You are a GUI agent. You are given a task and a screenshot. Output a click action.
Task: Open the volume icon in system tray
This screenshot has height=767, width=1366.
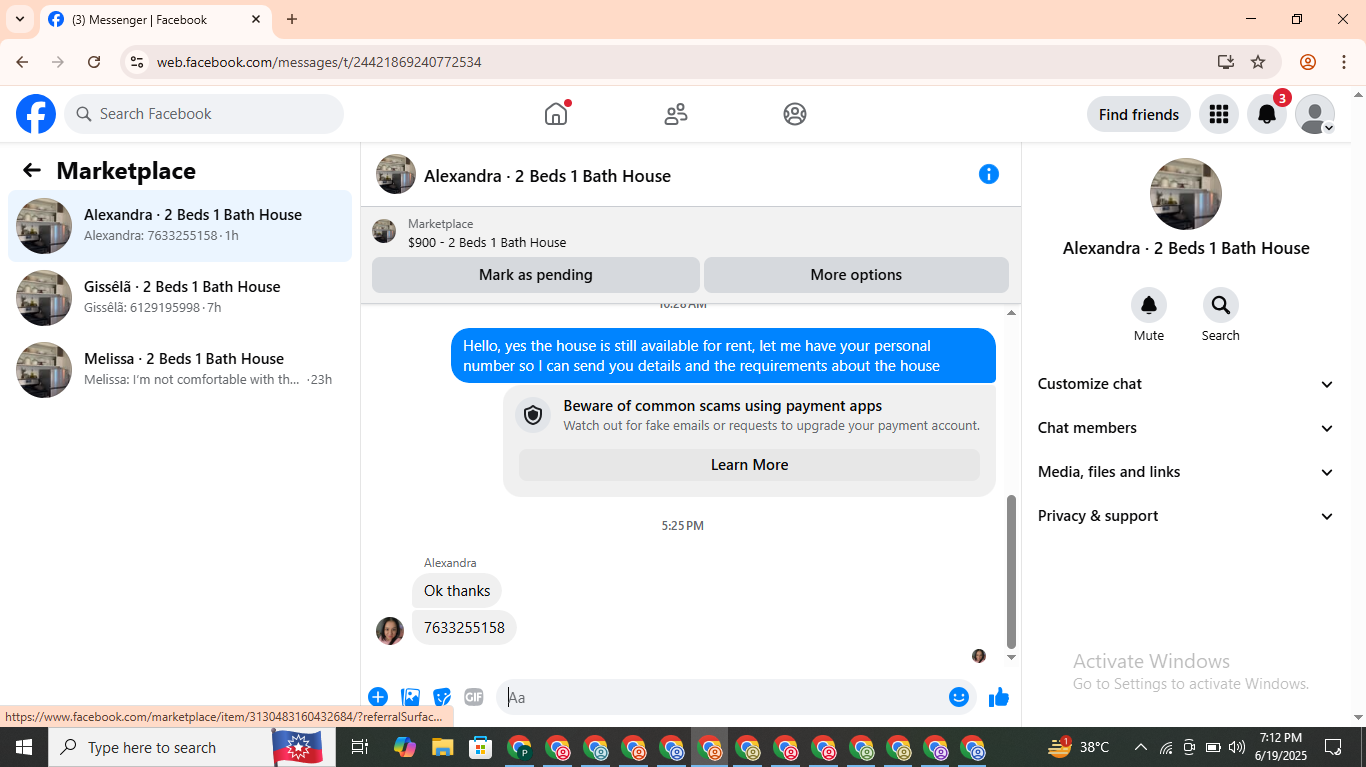1236,747
